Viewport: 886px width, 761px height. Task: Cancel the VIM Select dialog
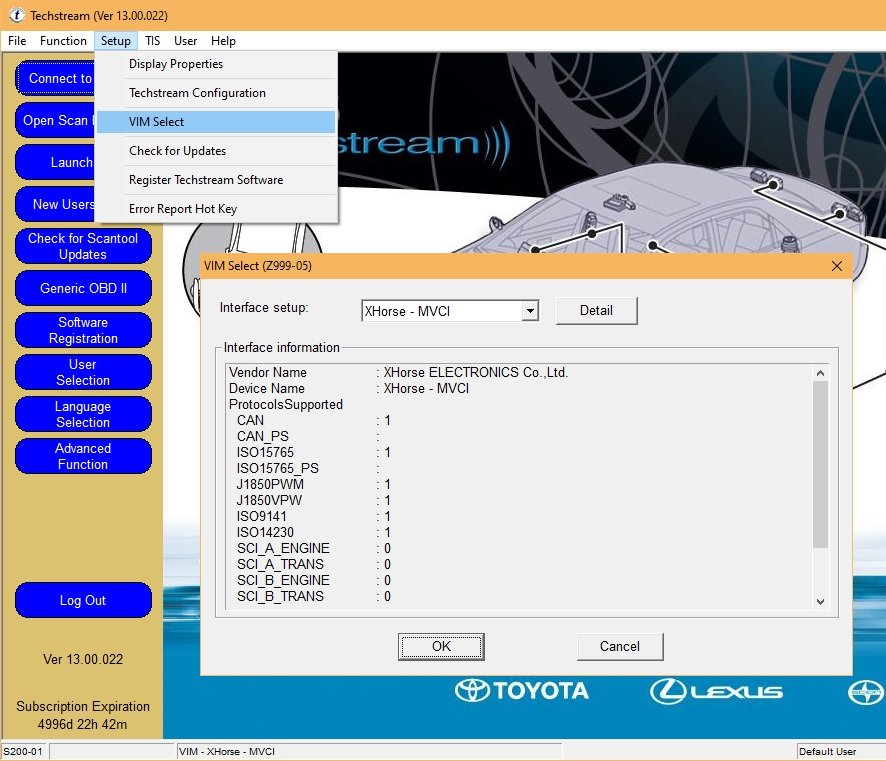pos(620,646)
